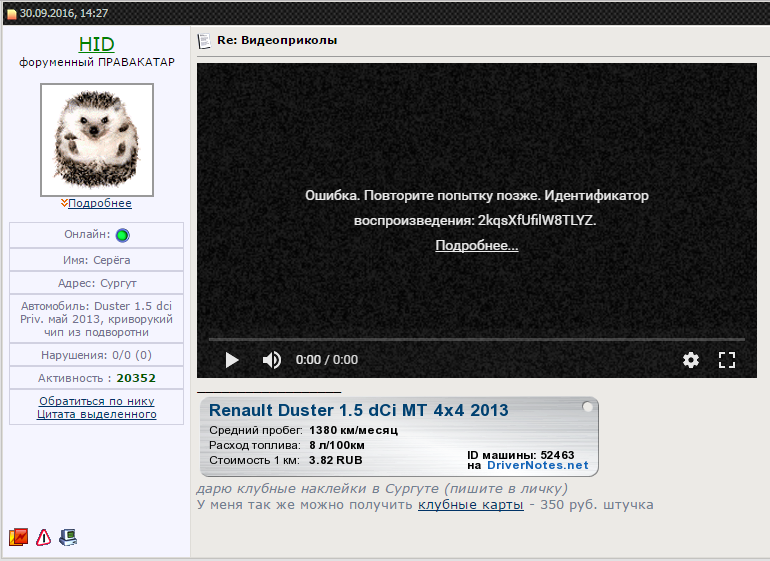This screenshot has width=770, height=561.
Task: Click the video time display 0:00 / 0:00
Action: (x=327, y=360)
